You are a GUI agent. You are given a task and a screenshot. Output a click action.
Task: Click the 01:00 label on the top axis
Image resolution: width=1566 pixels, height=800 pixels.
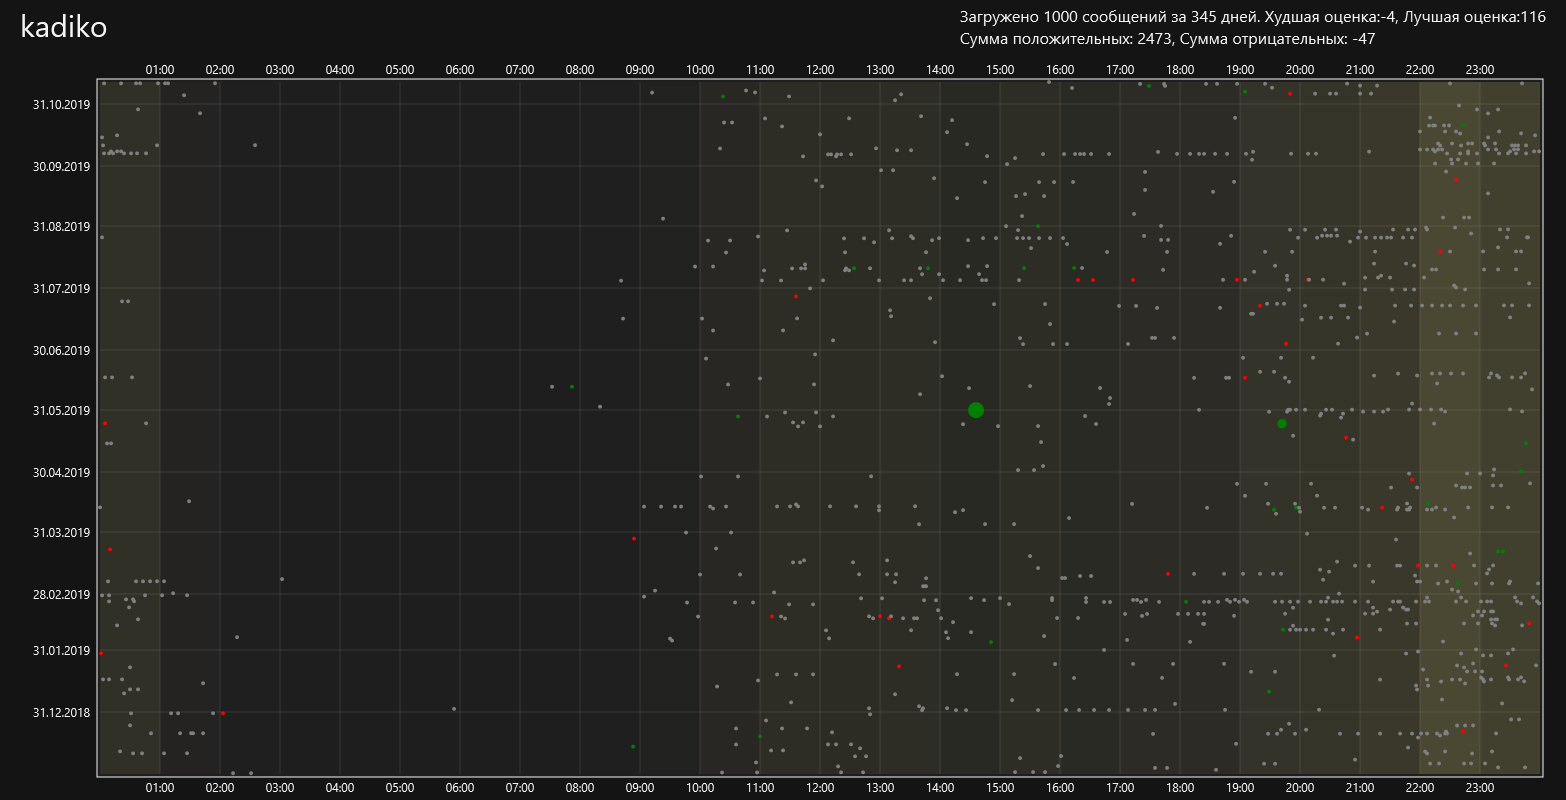click(160, 70)
